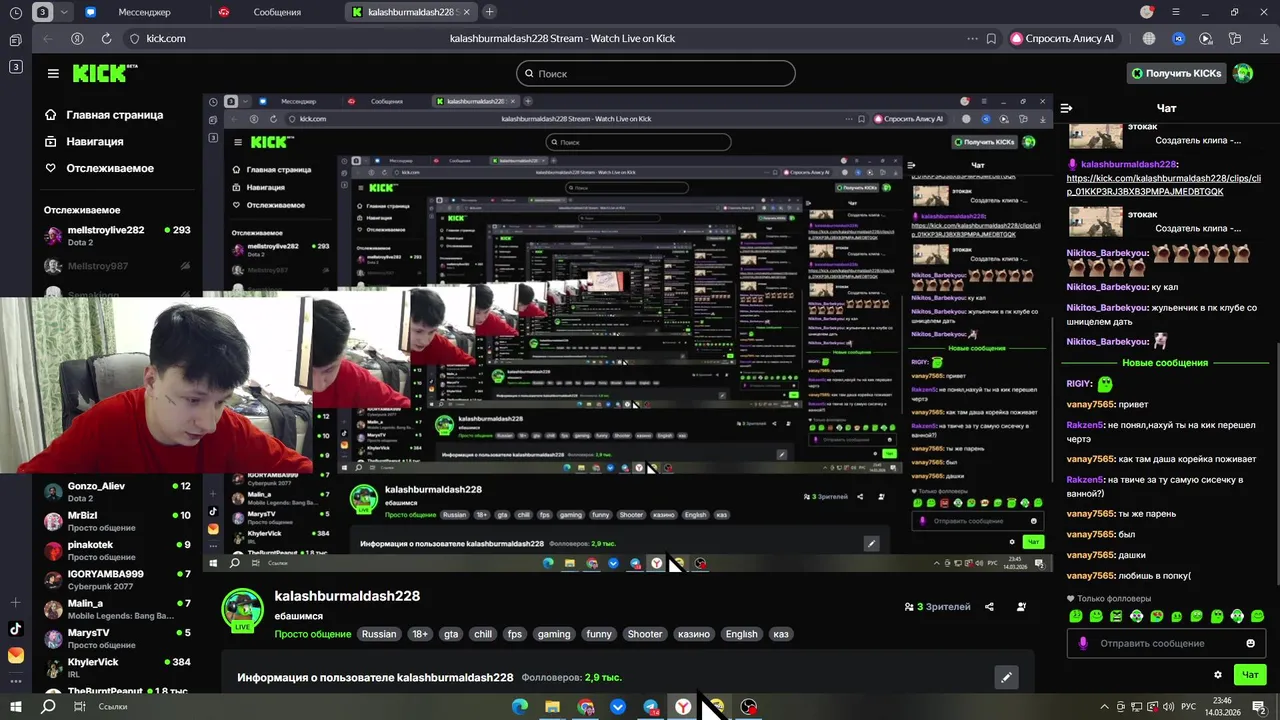Open the user profile avatar in Kick header
The image size is (1280, 720).
[1243, 73]
